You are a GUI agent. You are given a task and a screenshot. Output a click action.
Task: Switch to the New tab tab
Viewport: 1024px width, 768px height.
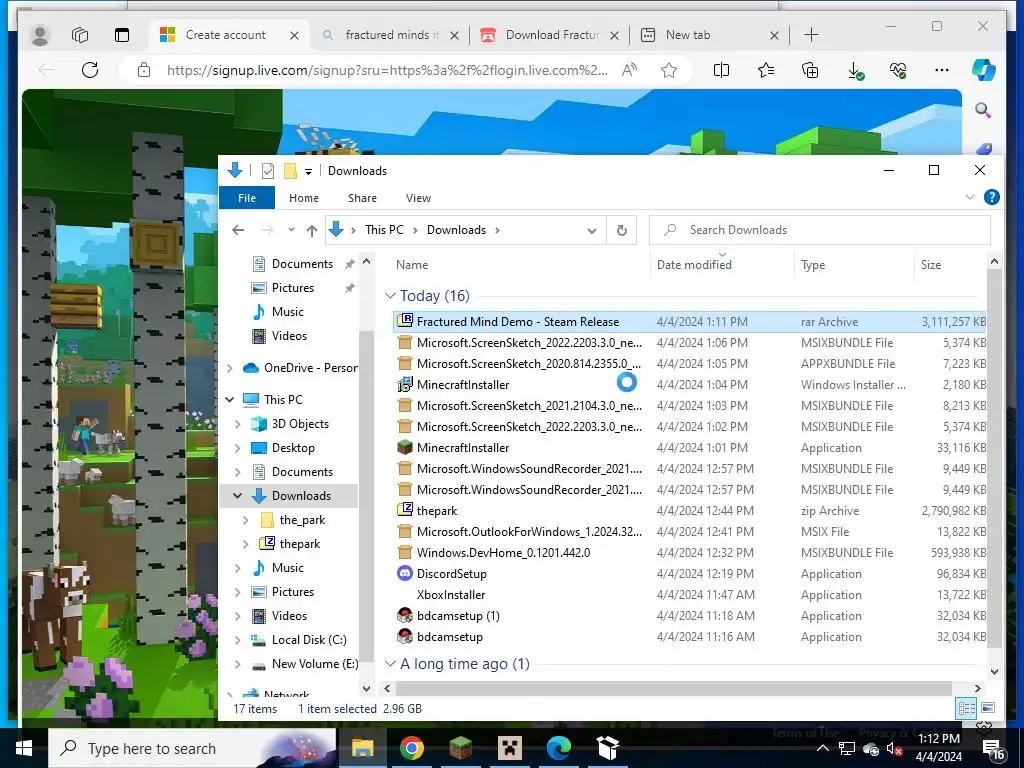709,35
